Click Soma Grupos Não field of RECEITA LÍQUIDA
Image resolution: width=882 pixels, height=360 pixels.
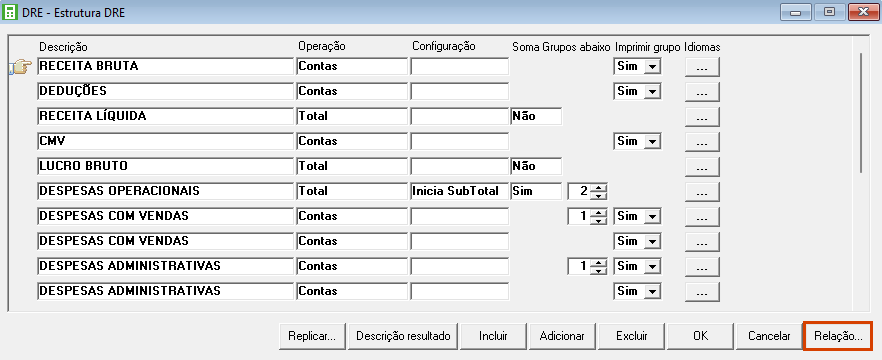pyautogui.click(x=536, y=116)
